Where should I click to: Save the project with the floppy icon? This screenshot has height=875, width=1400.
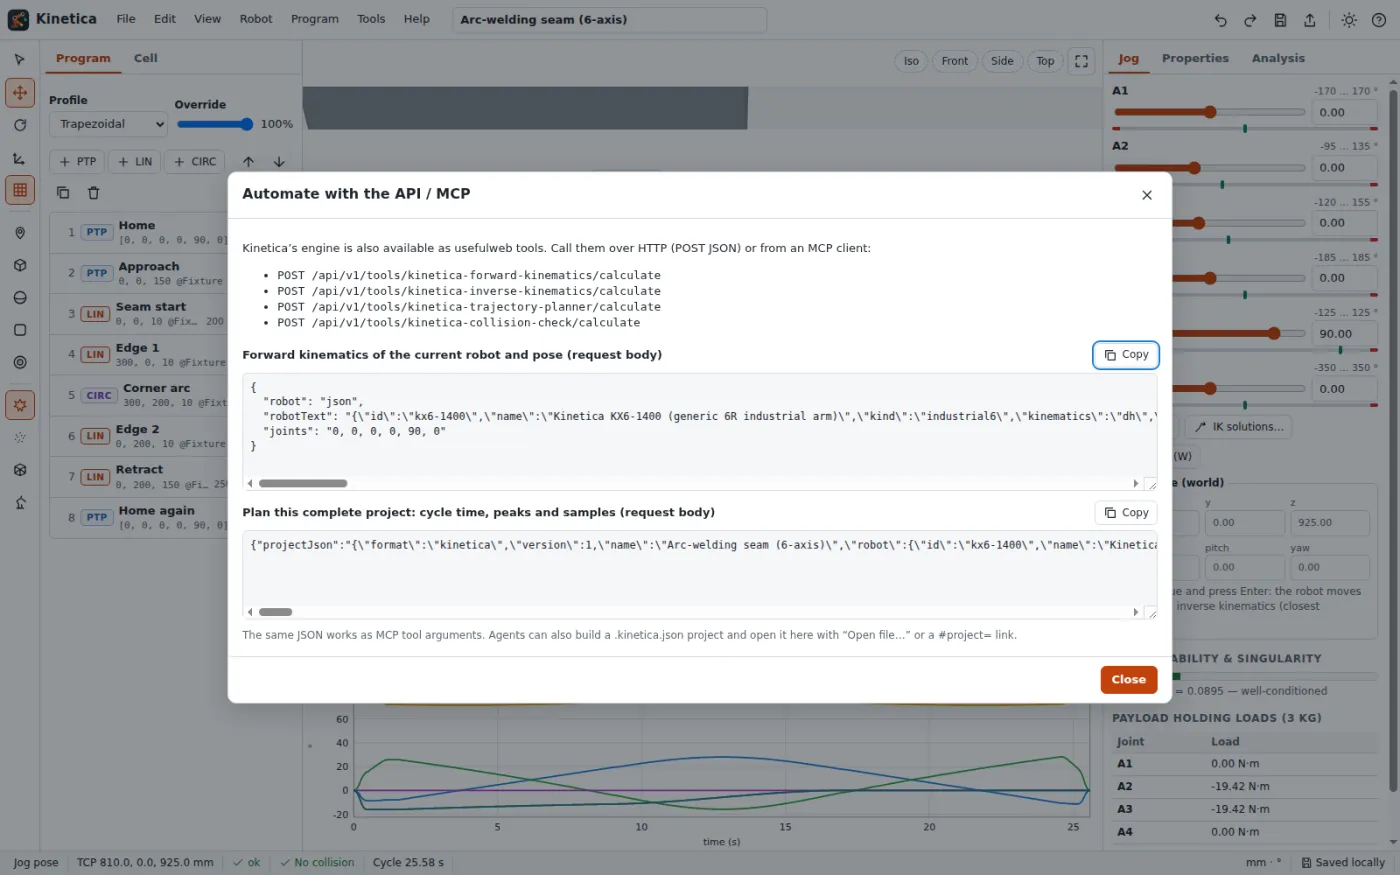pyautogui.click(x=1280, y=20)
